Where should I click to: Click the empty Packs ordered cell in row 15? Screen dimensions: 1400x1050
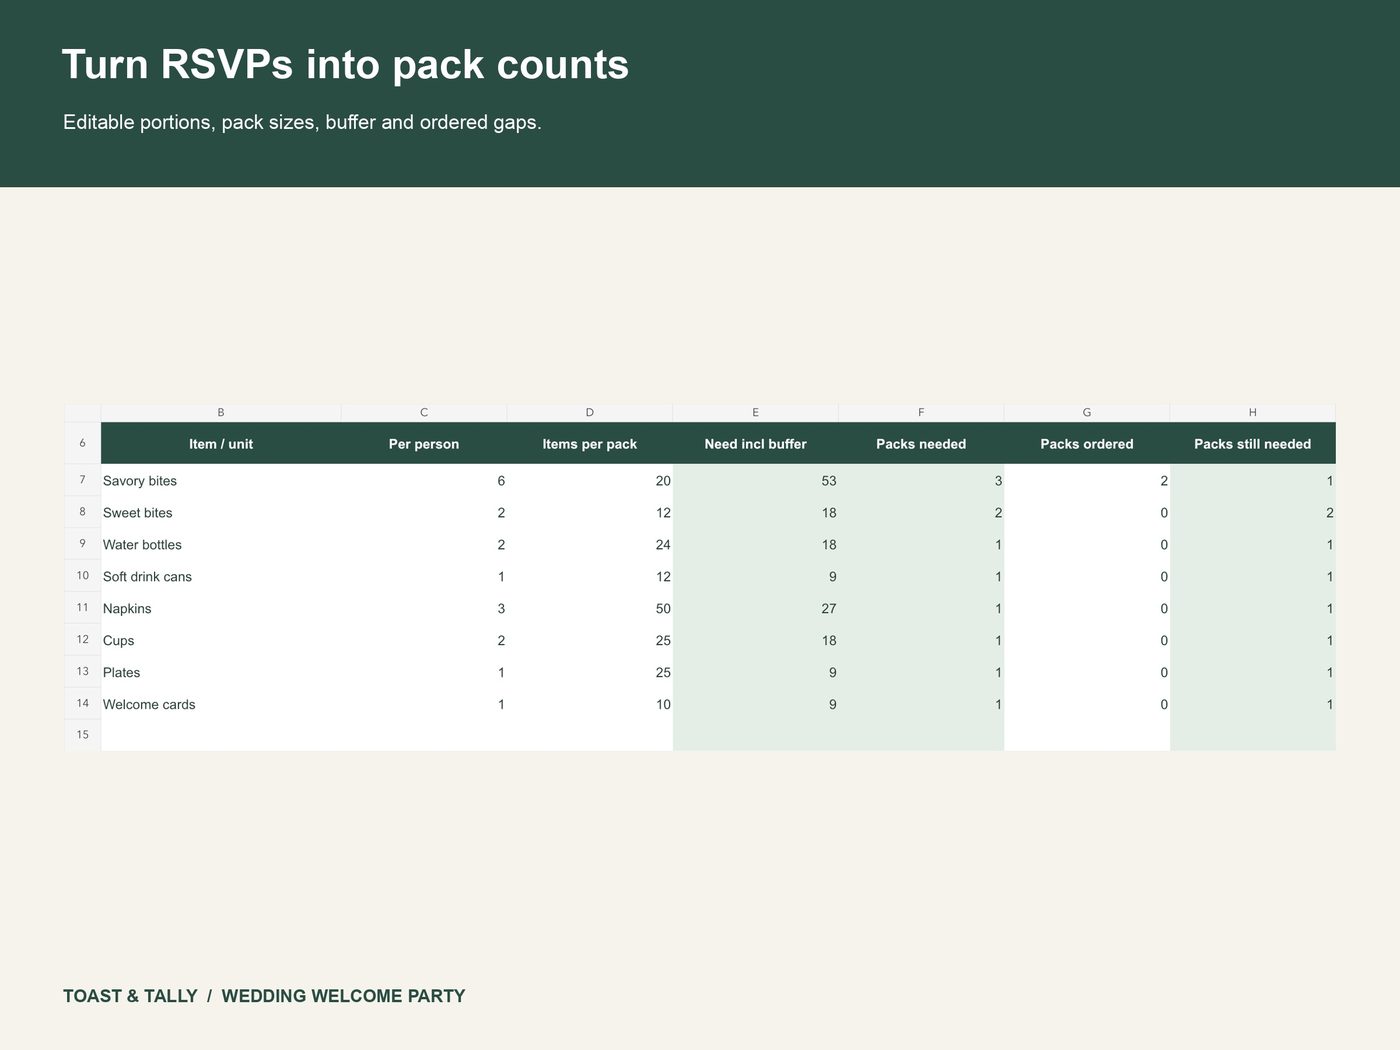1087,736
